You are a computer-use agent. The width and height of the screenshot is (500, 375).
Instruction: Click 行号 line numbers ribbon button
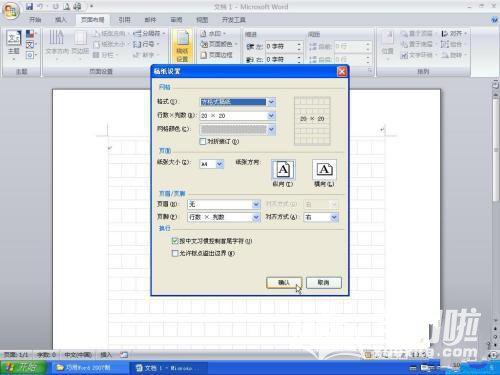tap(146, 44)
